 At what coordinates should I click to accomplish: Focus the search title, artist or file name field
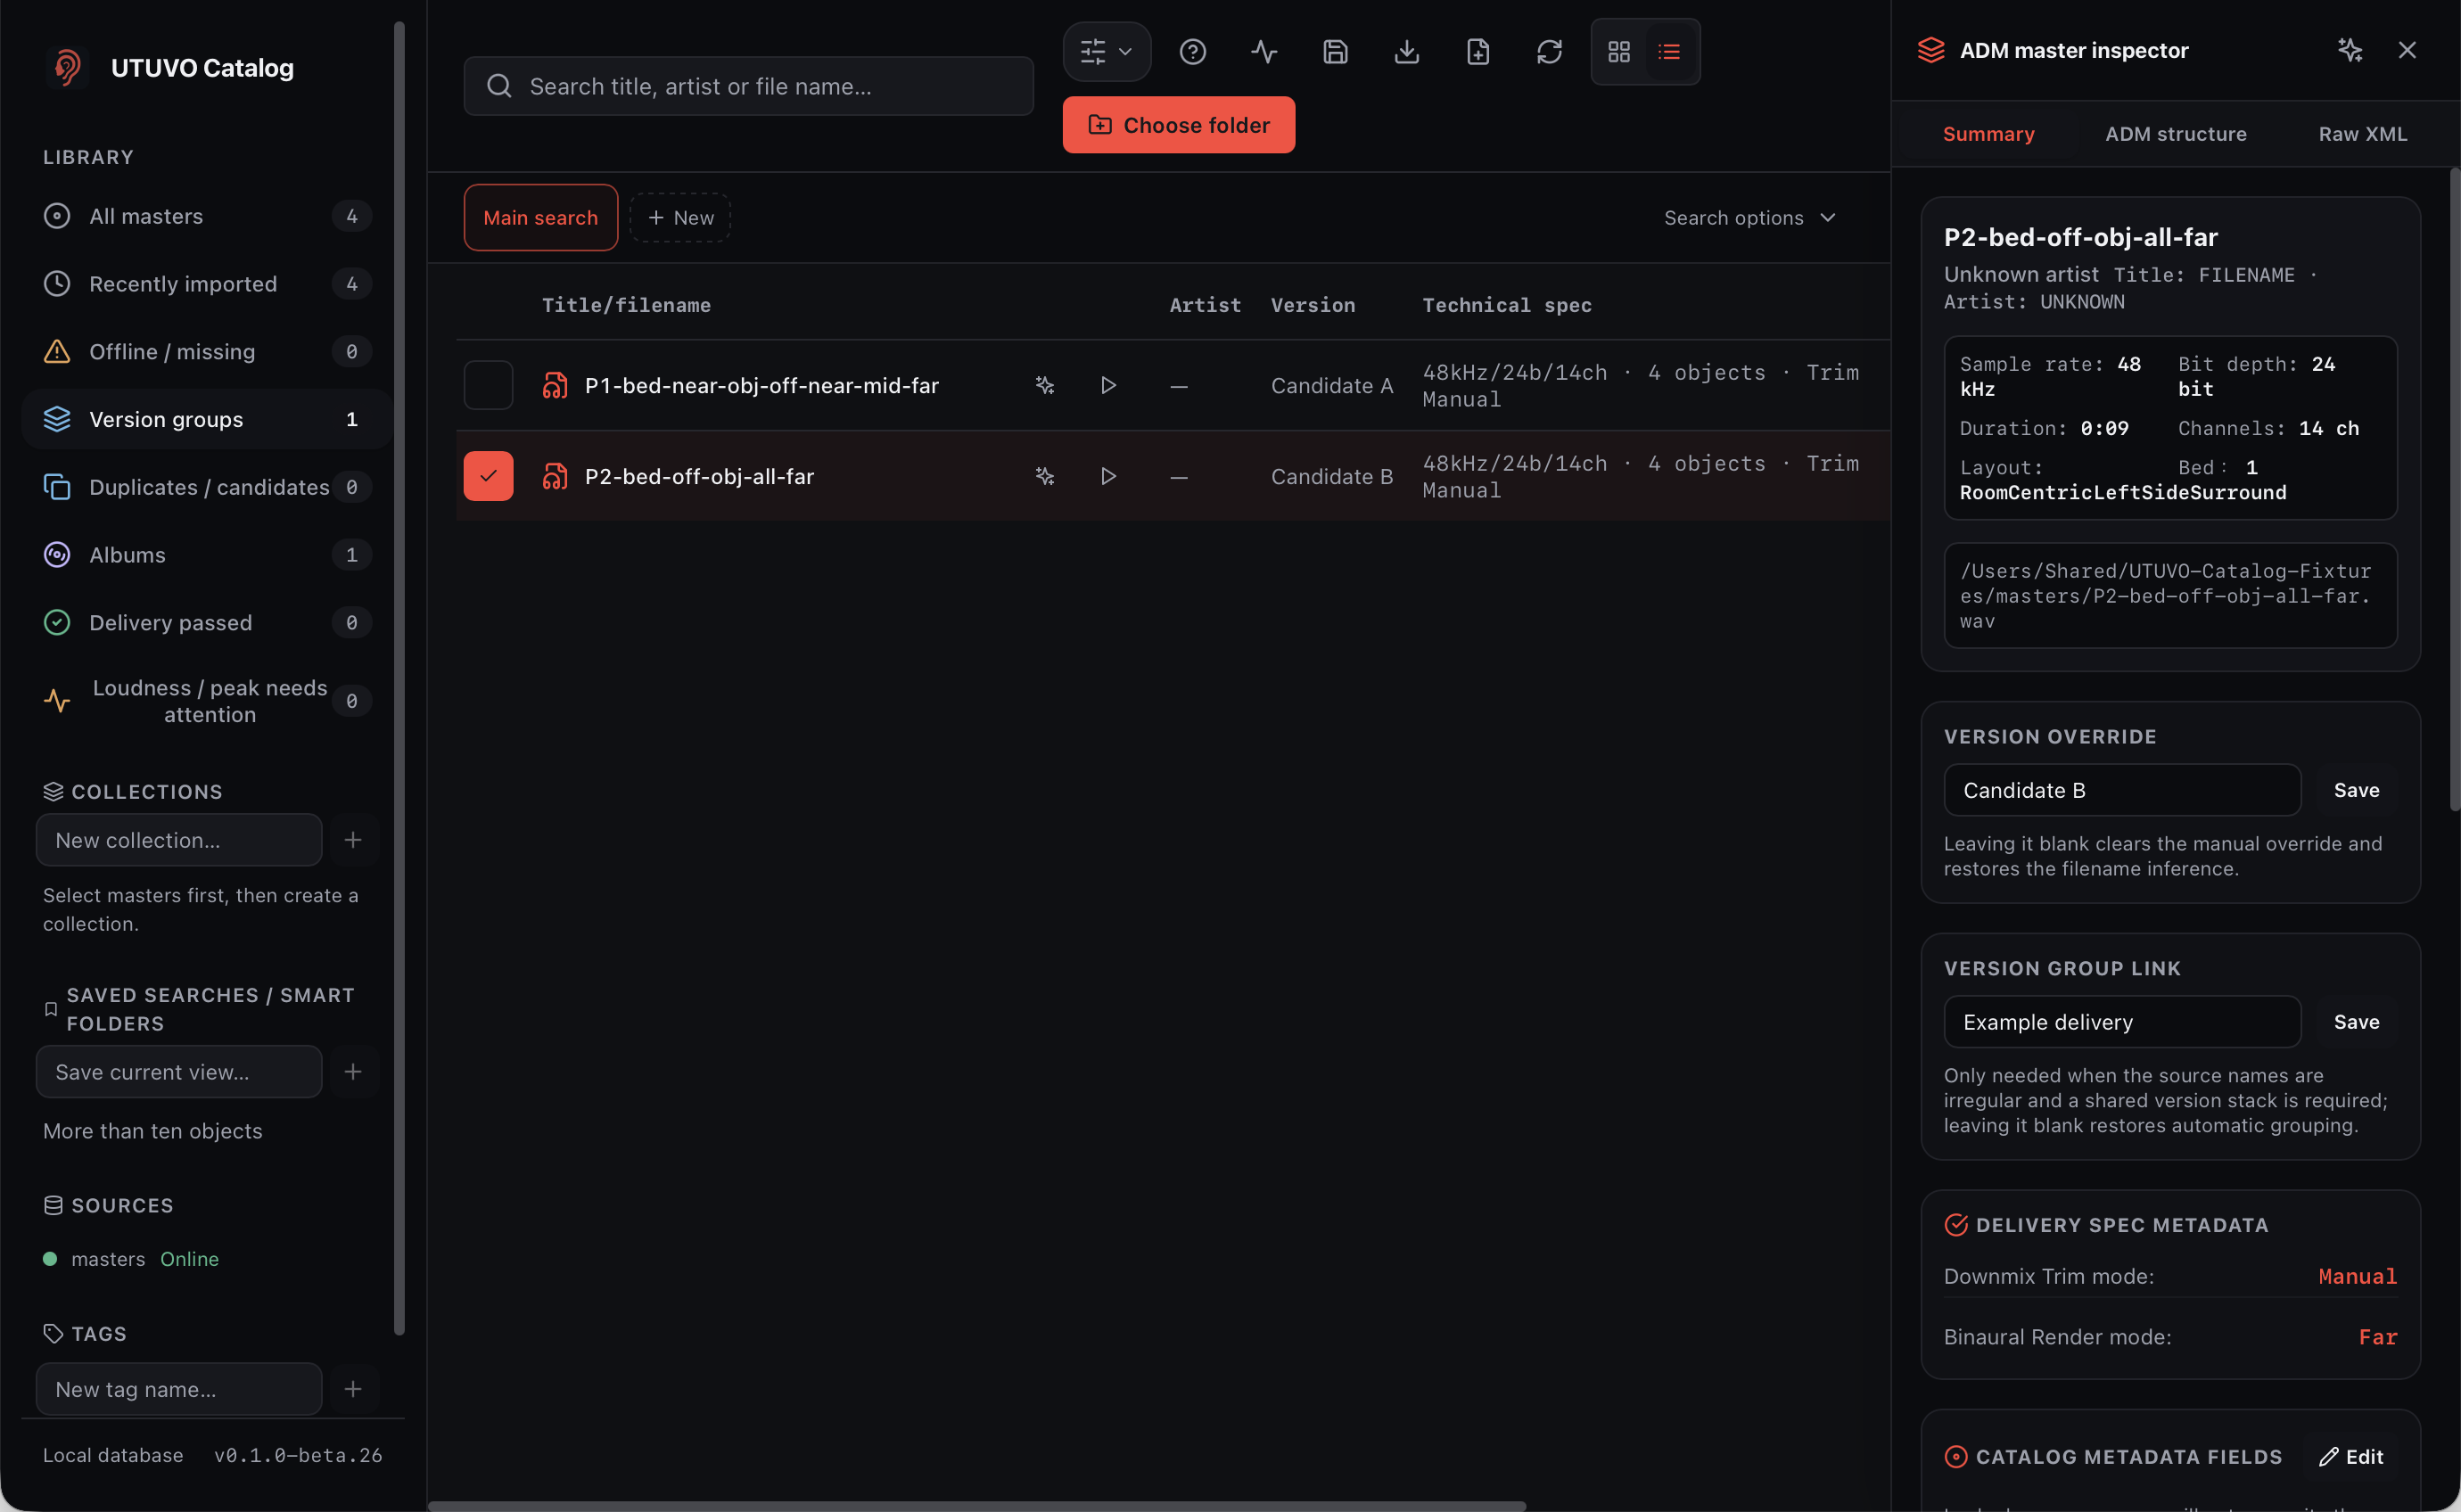[x=748, y=86]
